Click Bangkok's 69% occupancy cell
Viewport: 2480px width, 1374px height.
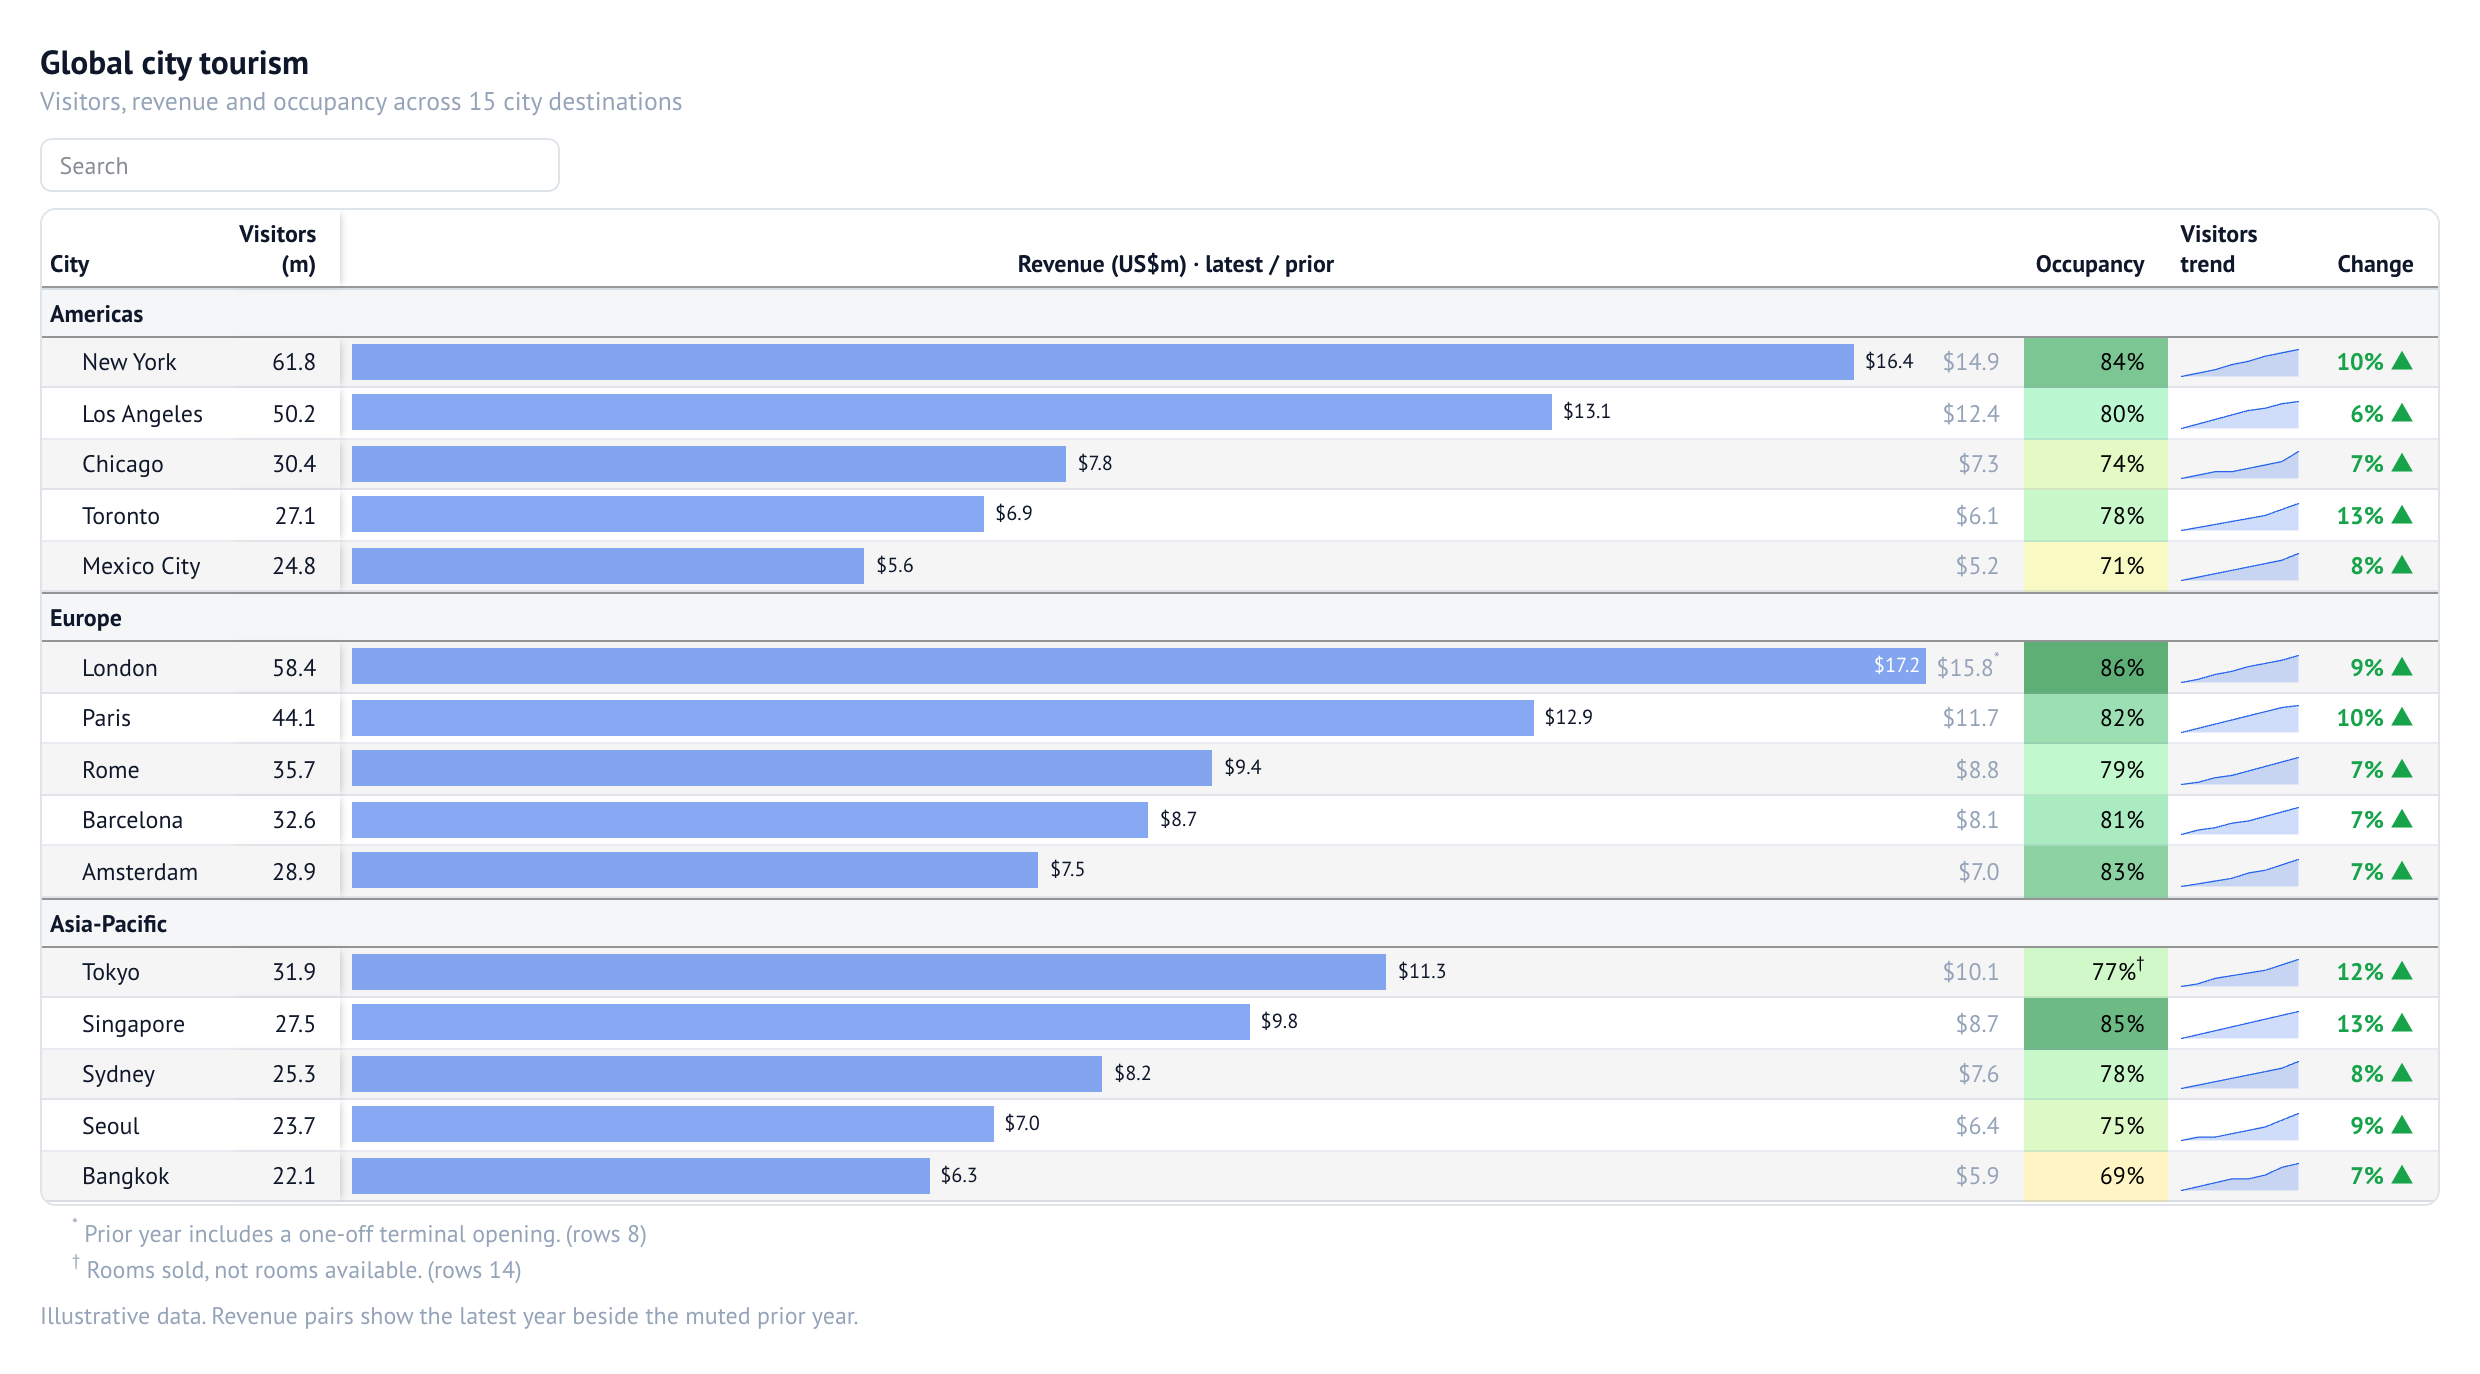[2096, 1176]
